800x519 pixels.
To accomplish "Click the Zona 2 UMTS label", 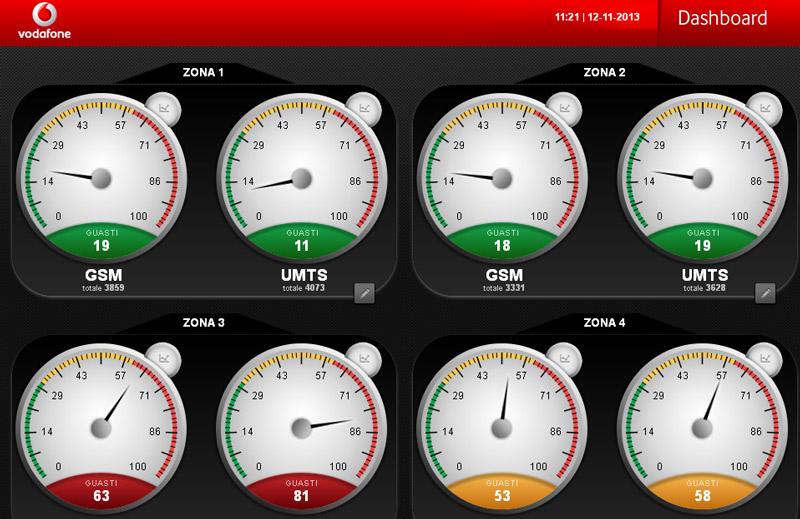I will (705, 275).
